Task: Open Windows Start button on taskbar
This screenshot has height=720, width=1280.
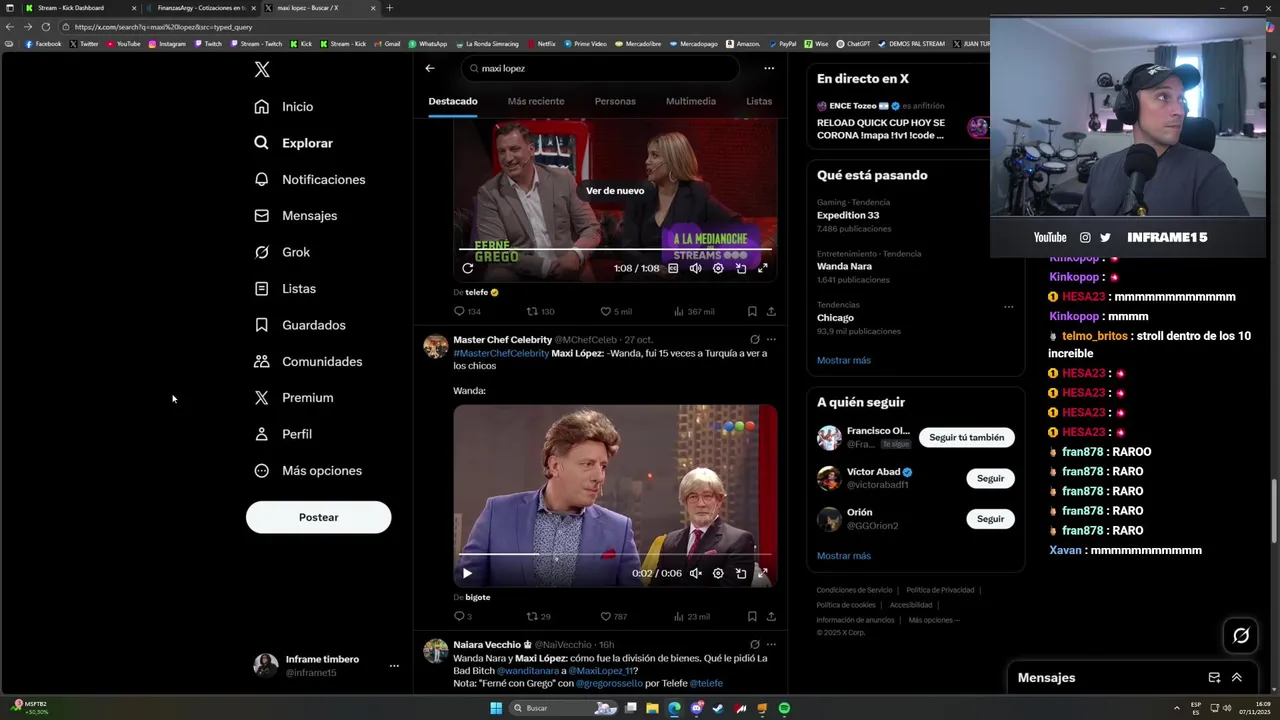Action: click(495, 708)
